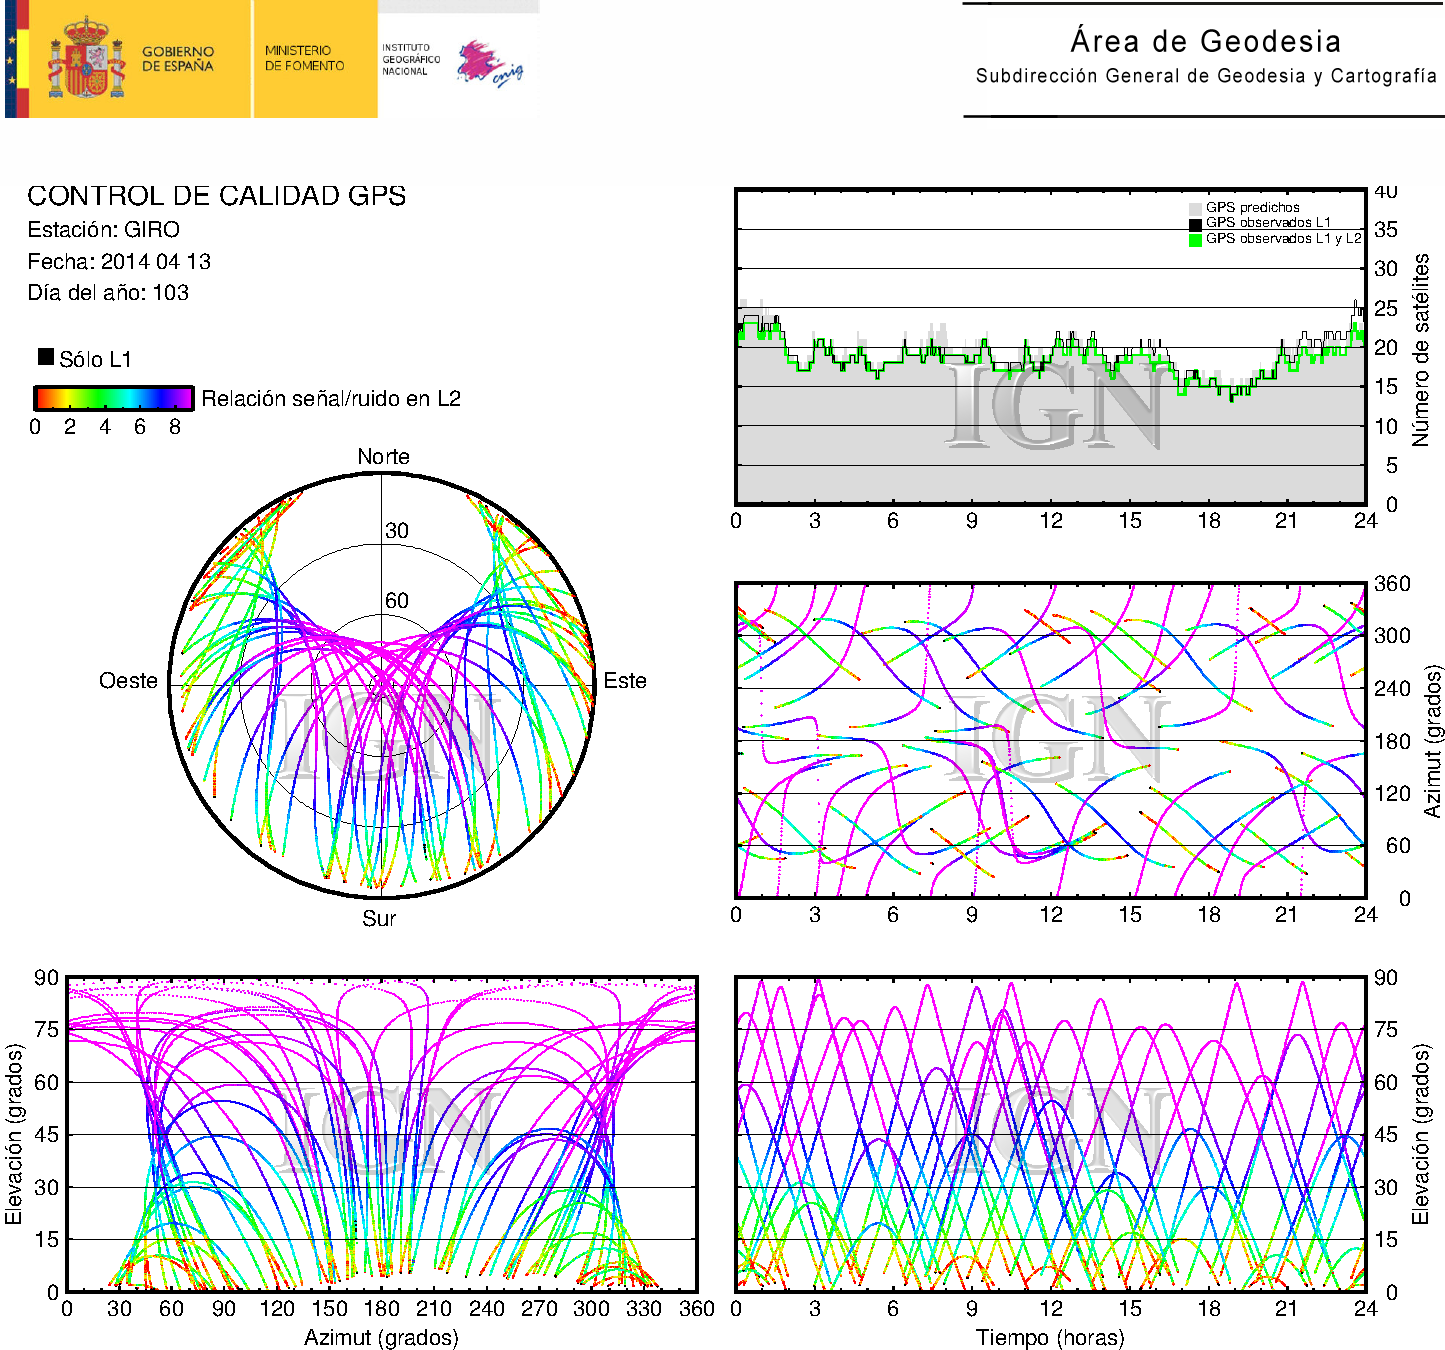1445x1350 pixels.
Task: Click the Tiempo (horas) axis title
Action: coord(1049,1337)
